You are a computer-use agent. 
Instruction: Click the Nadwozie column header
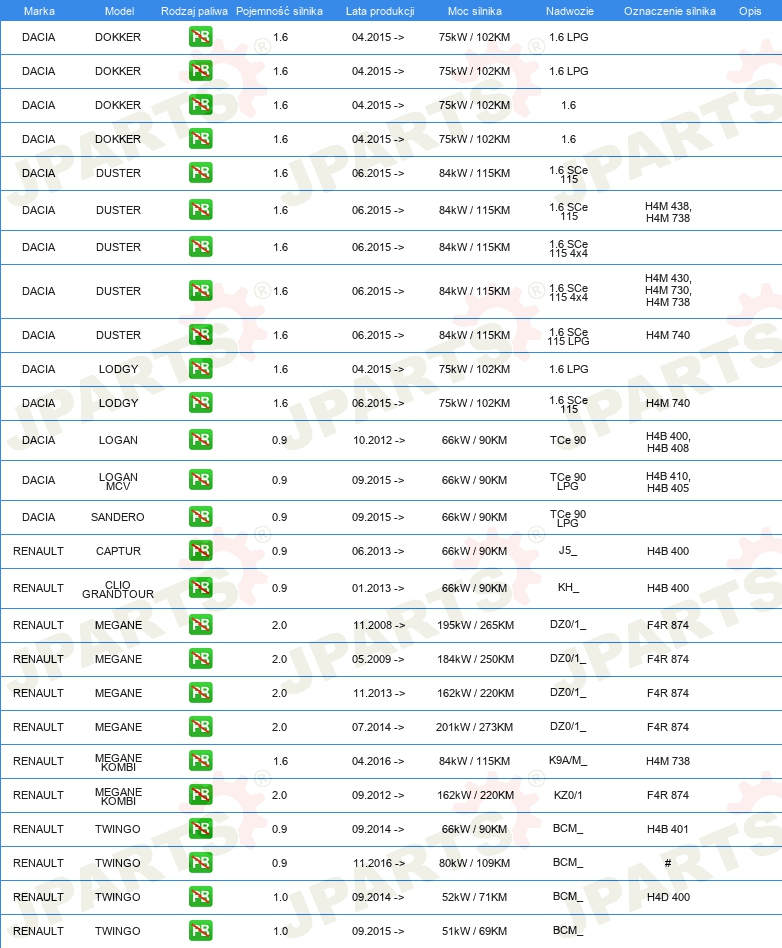tap(570, 11)
